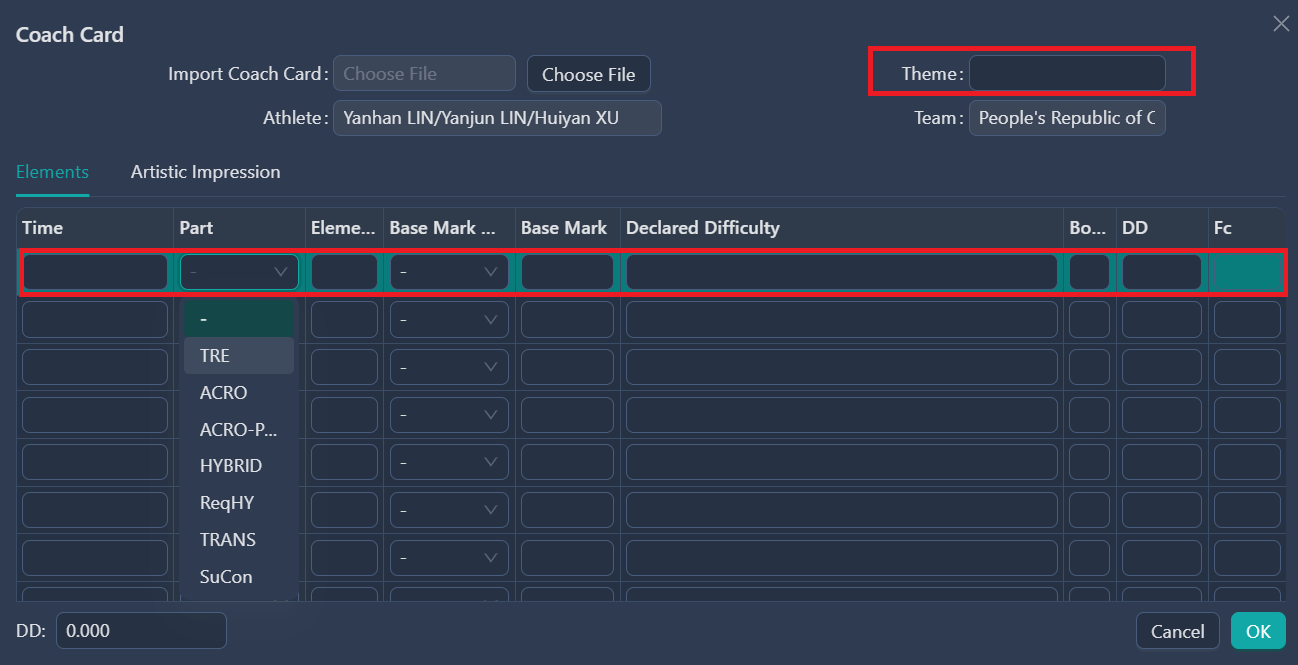The height and width of the screenshot is (665, 1298).
Task: Click first row's DD input field
Action: [x=1162, y=272]
